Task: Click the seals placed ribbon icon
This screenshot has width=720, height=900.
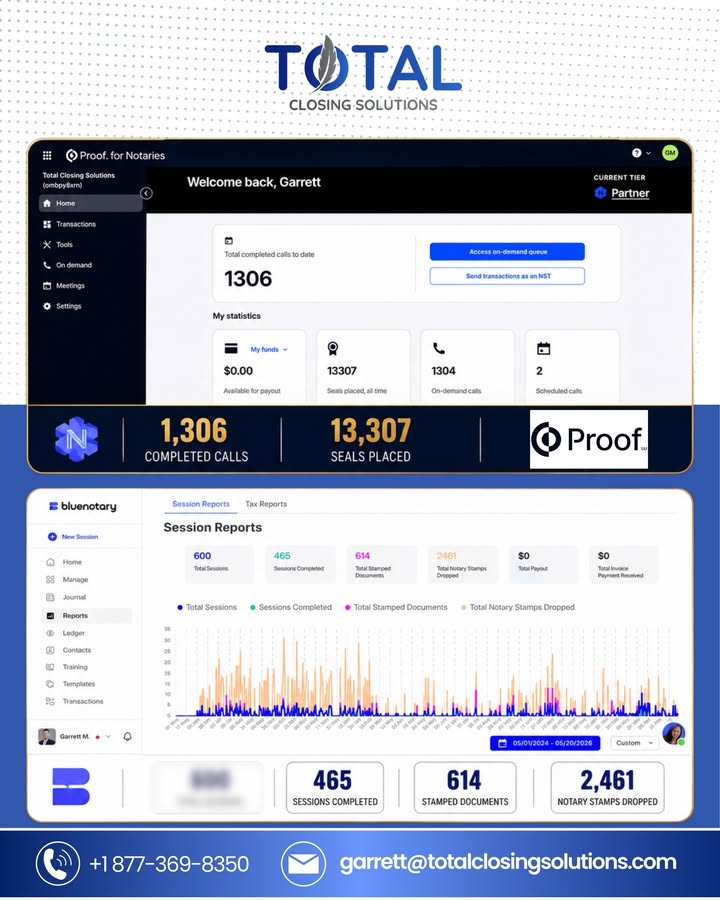Action: (x=332, y=348)
